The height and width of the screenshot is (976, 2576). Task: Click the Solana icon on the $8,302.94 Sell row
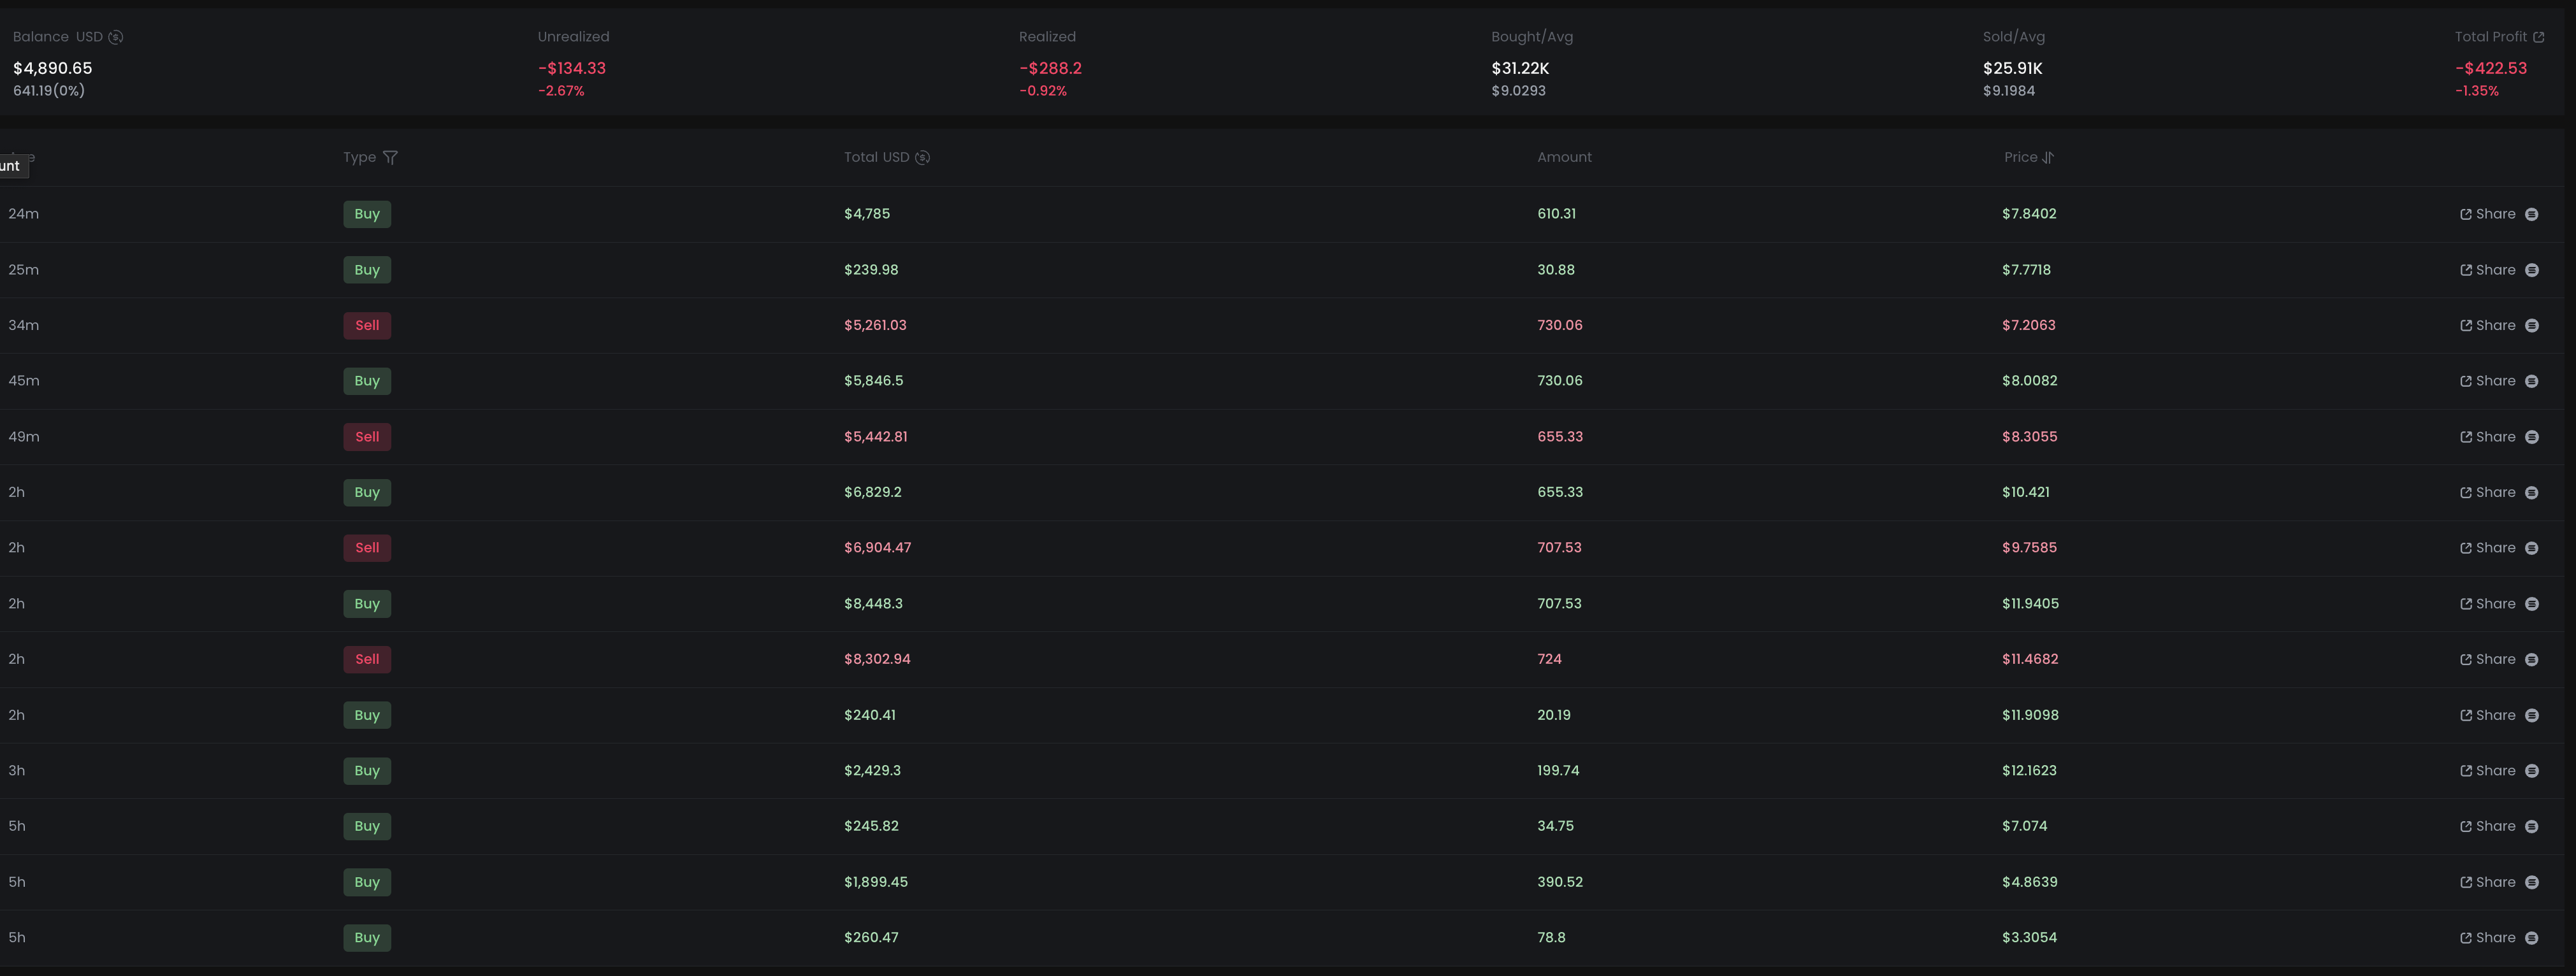tap(2532, 659)
